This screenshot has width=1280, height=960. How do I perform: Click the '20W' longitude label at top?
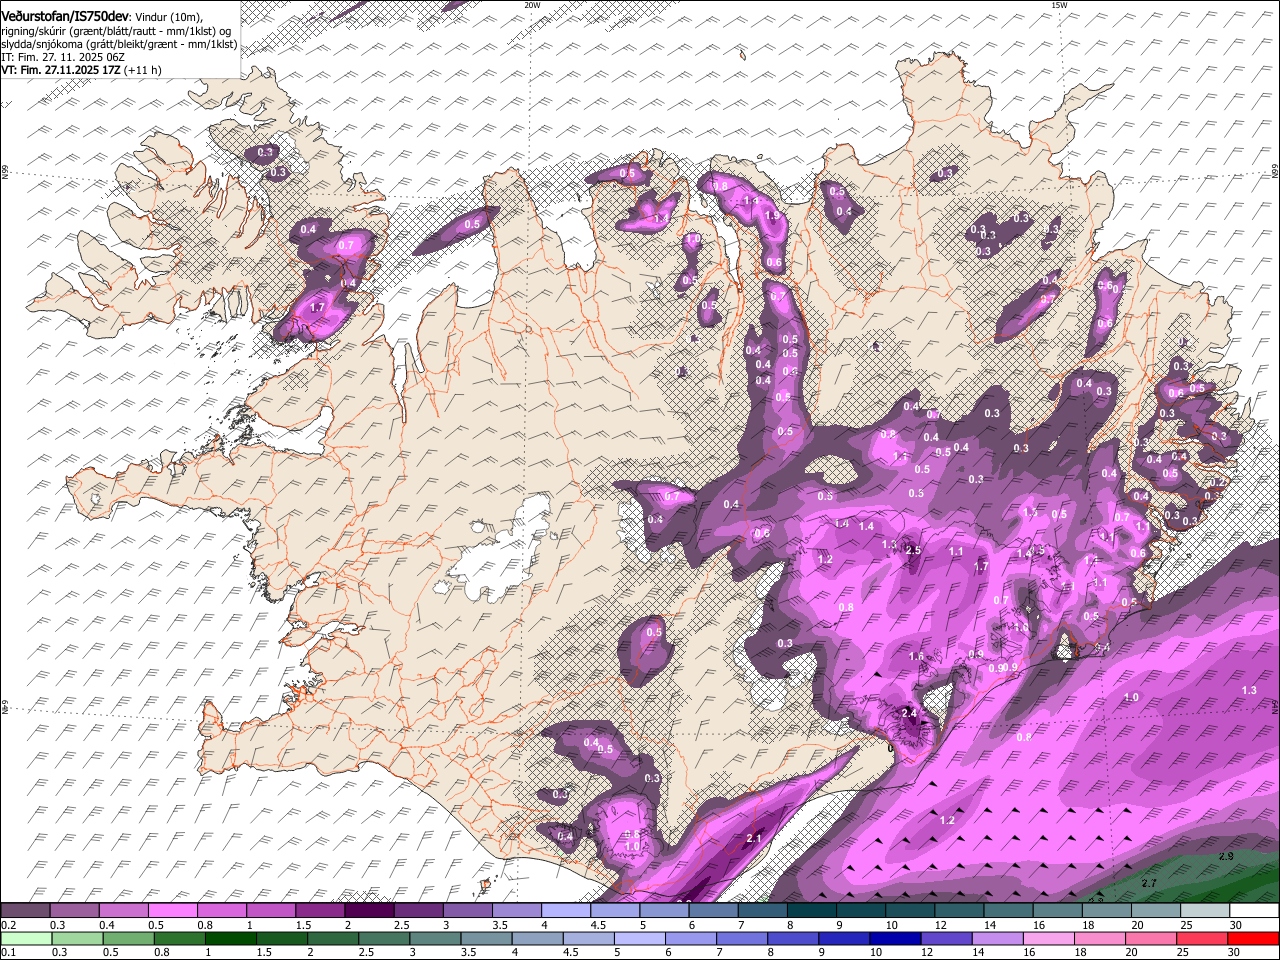[532, 5]
